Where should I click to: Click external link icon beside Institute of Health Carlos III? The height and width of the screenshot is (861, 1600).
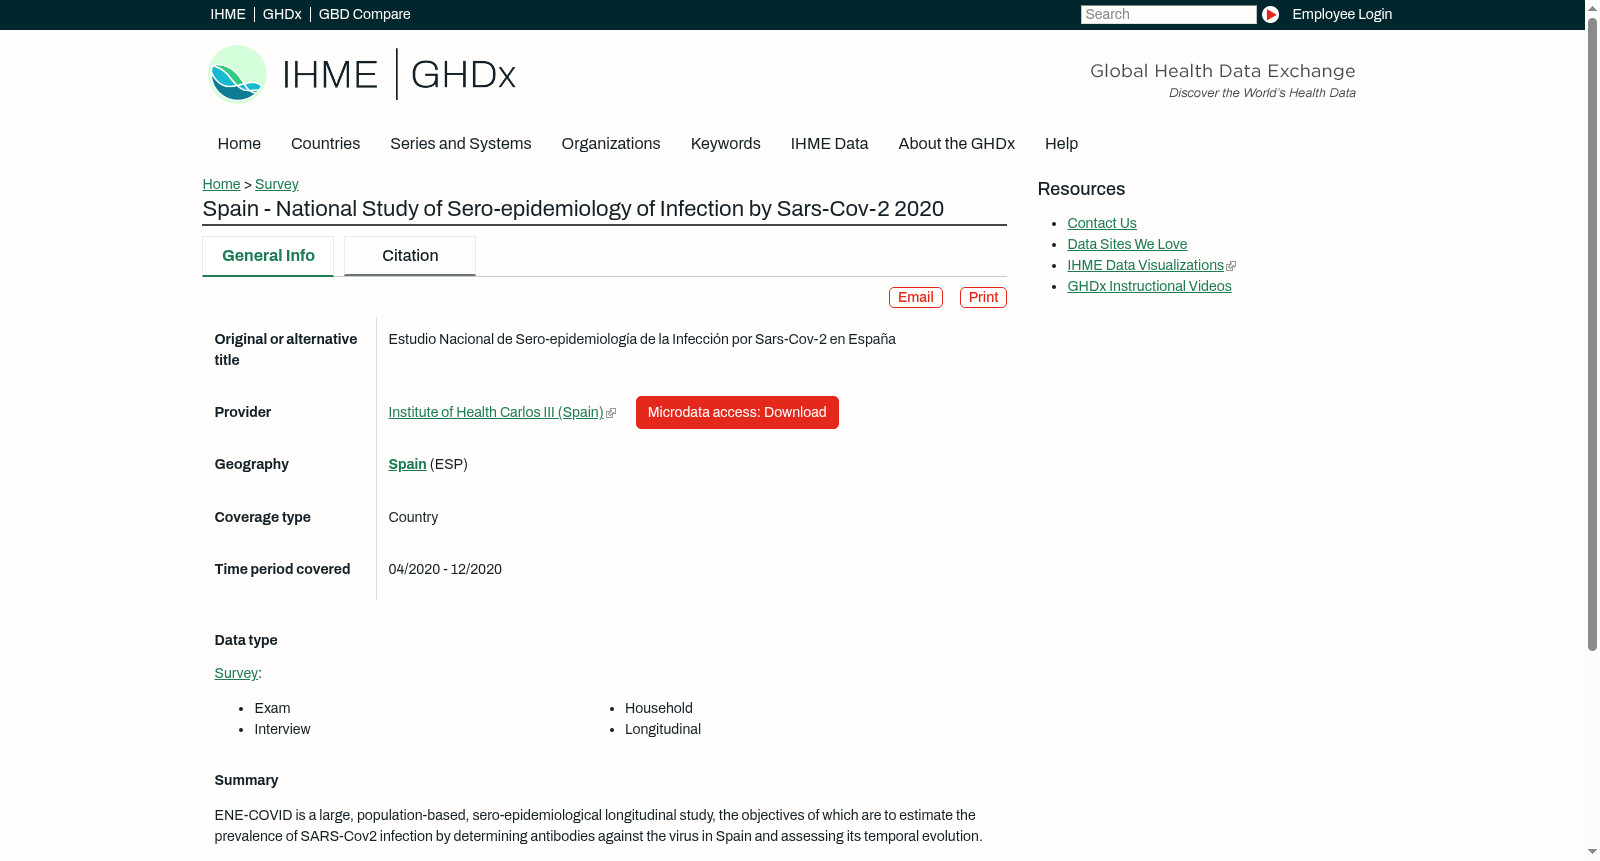pyautogui.click(x=611, y=413)
